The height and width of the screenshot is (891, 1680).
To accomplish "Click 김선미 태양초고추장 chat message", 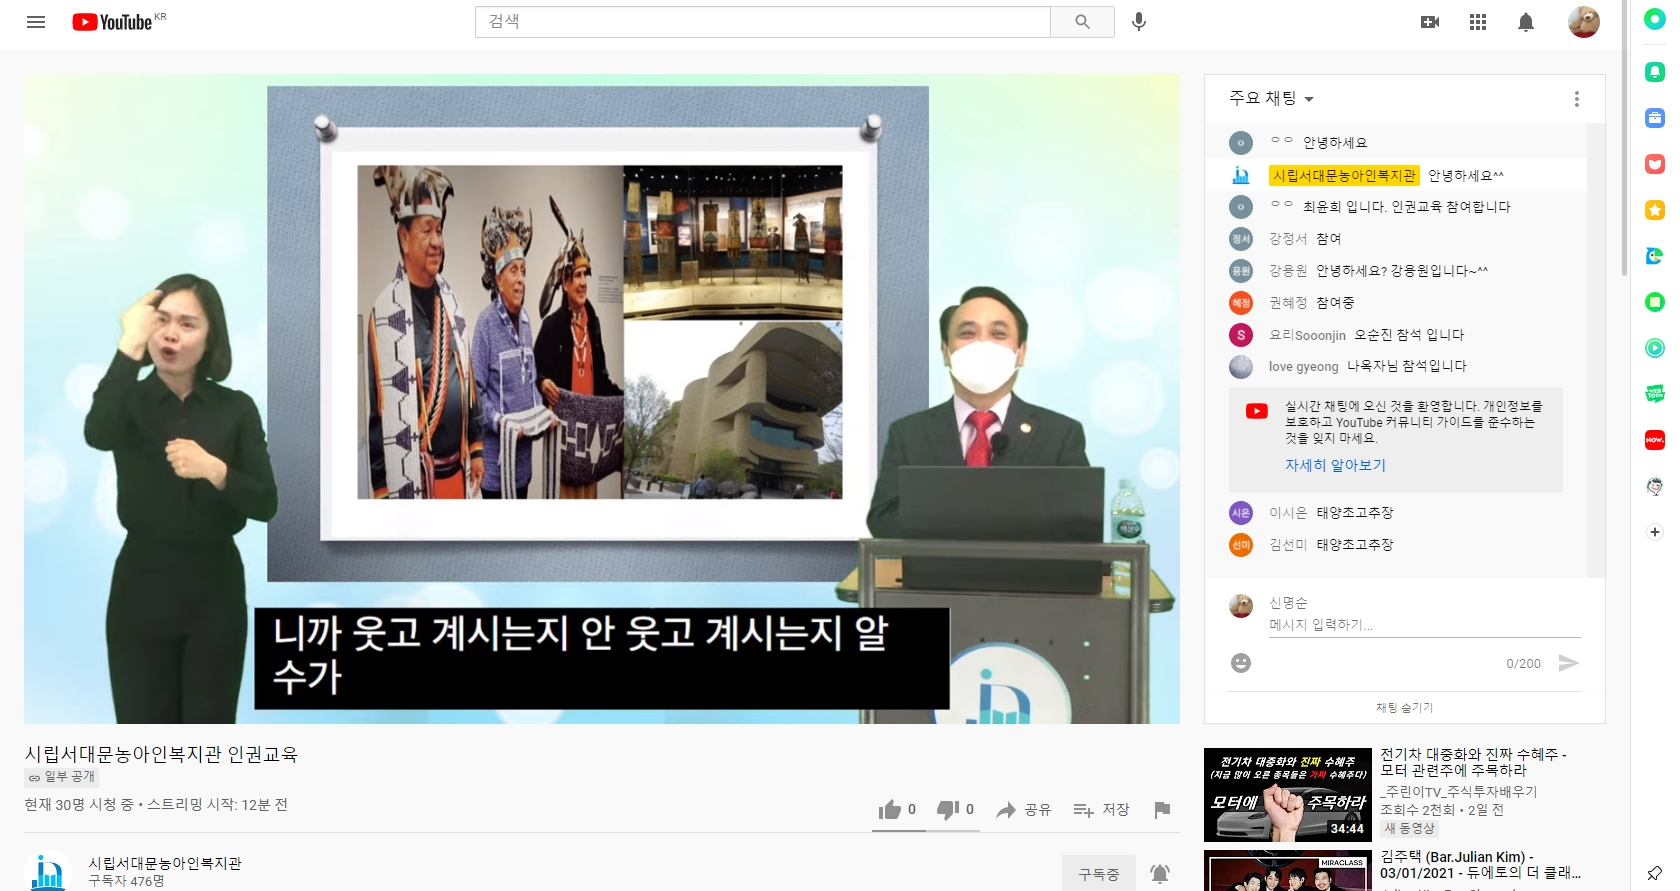I will pos(1396,545).
